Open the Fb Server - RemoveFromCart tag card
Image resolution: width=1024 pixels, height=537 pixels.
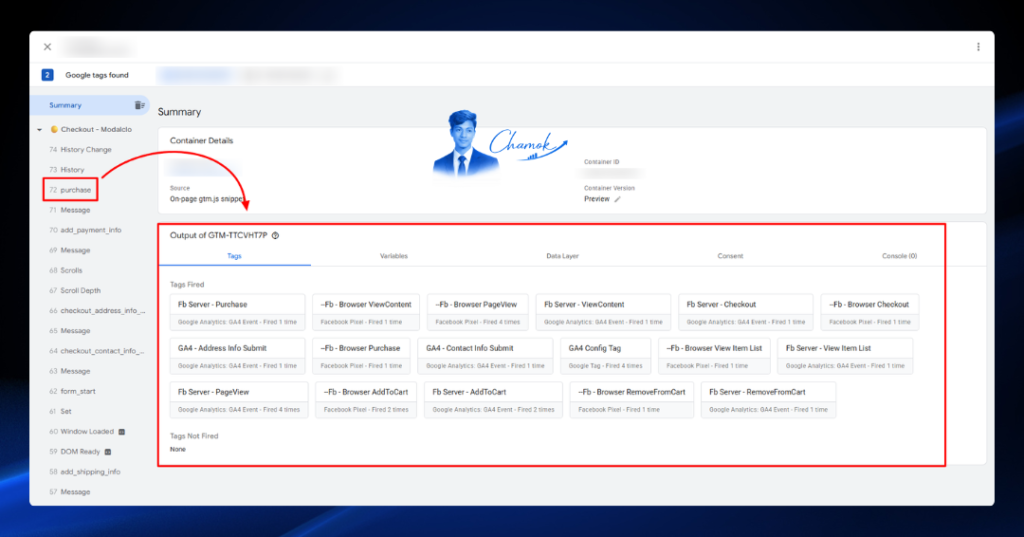point(768,400)
